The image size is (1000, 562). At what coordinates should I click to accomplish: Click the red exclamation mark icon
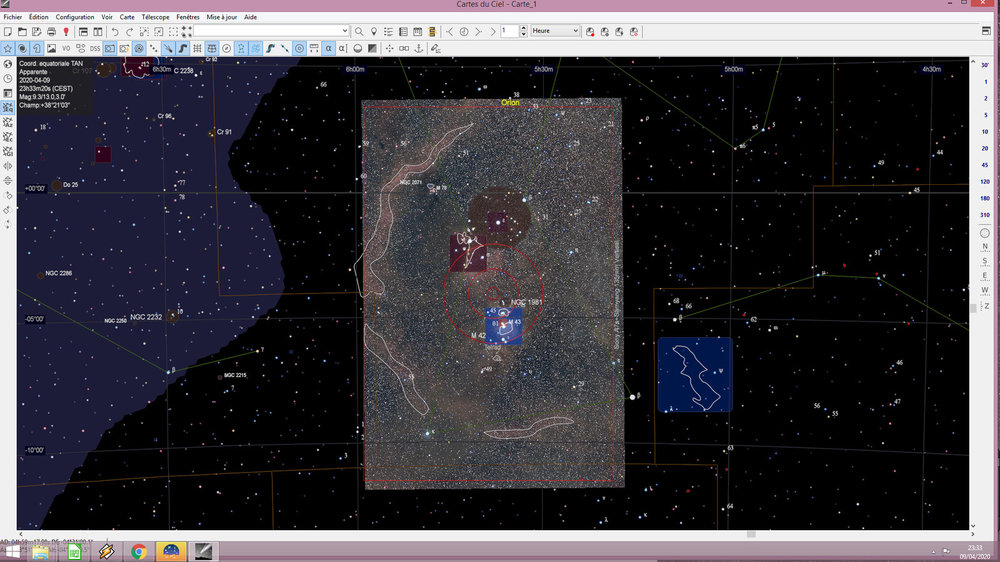pos(66,31)
